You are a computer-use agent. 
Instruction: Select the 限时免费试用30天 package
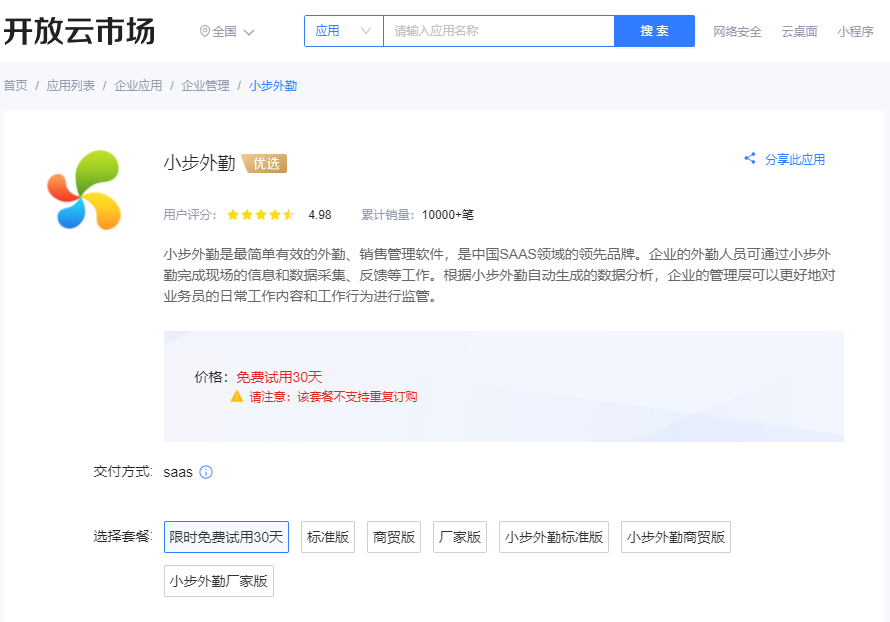click(226, 537)
